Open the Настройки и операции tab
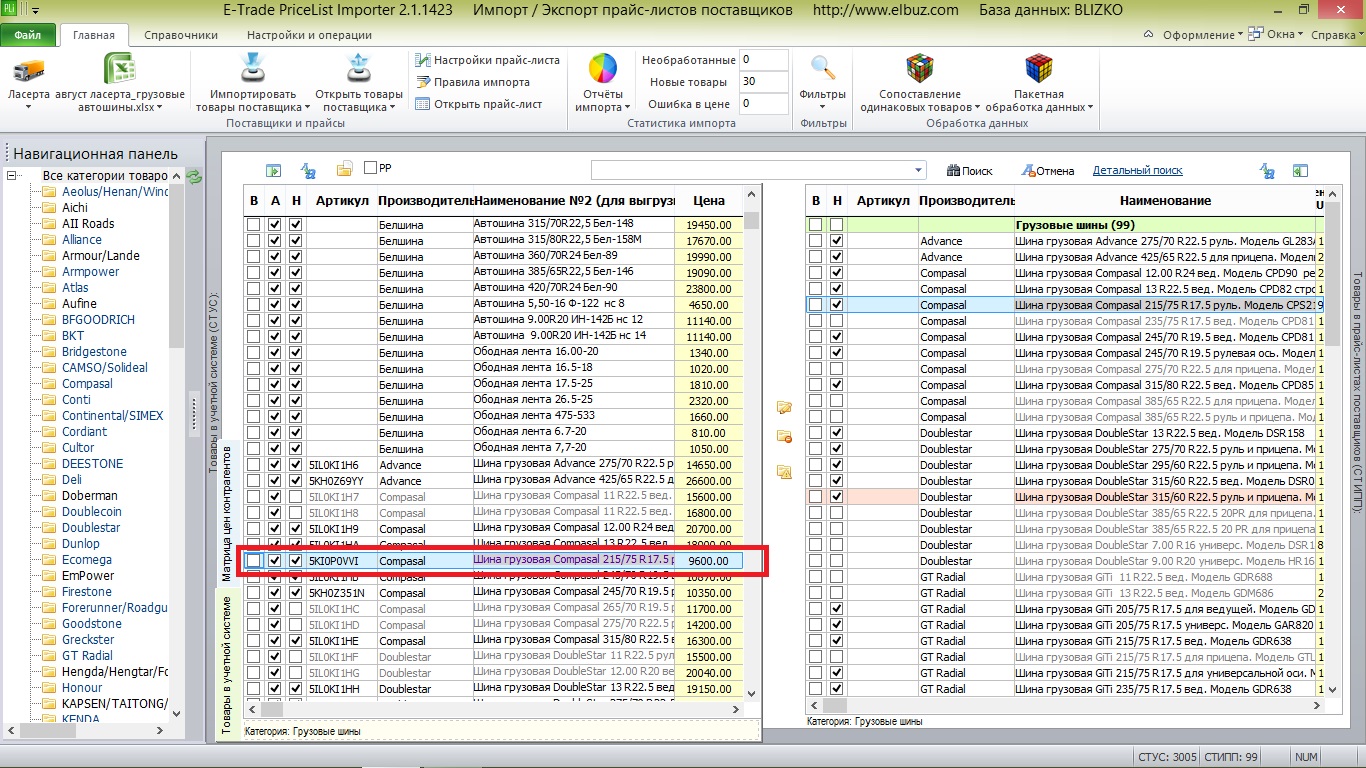This screenshot has height=768, width=1366. (x=309, y=35)
